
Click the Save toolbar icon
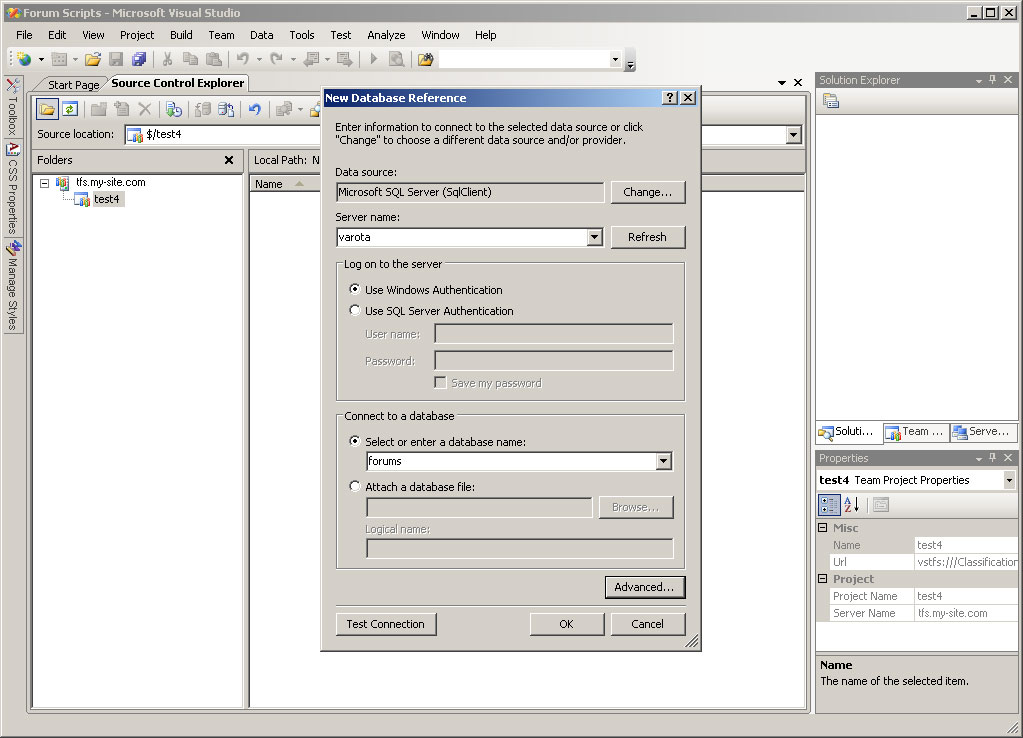116,59
